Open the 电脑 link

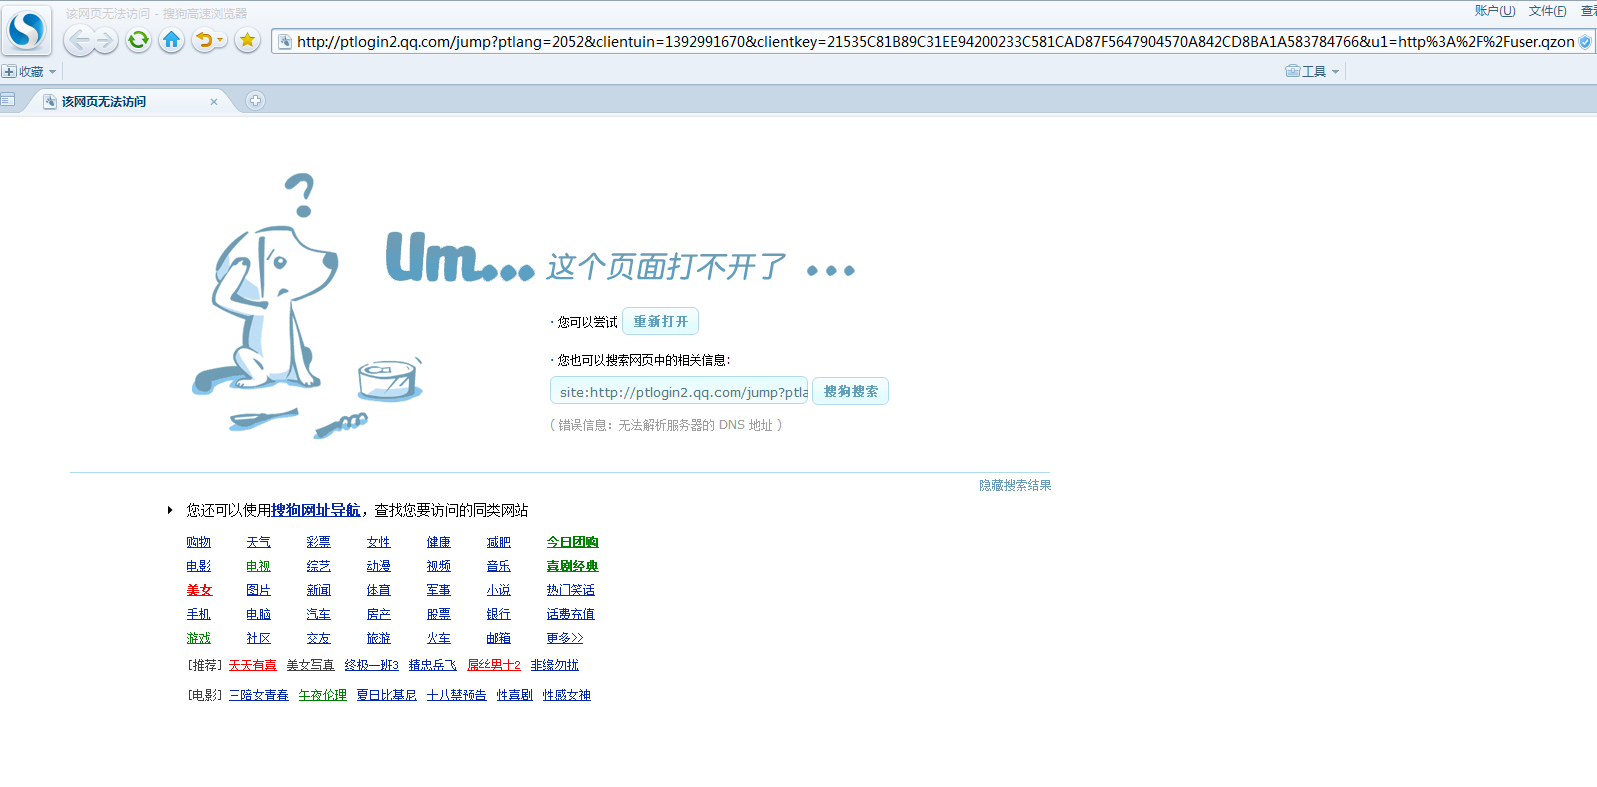[258, 614]
